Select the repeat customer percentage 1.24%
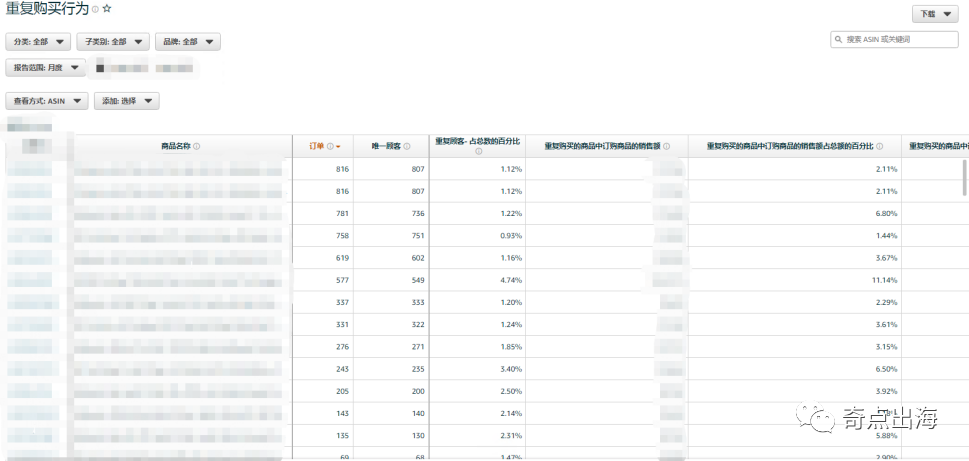 (511, 324)
